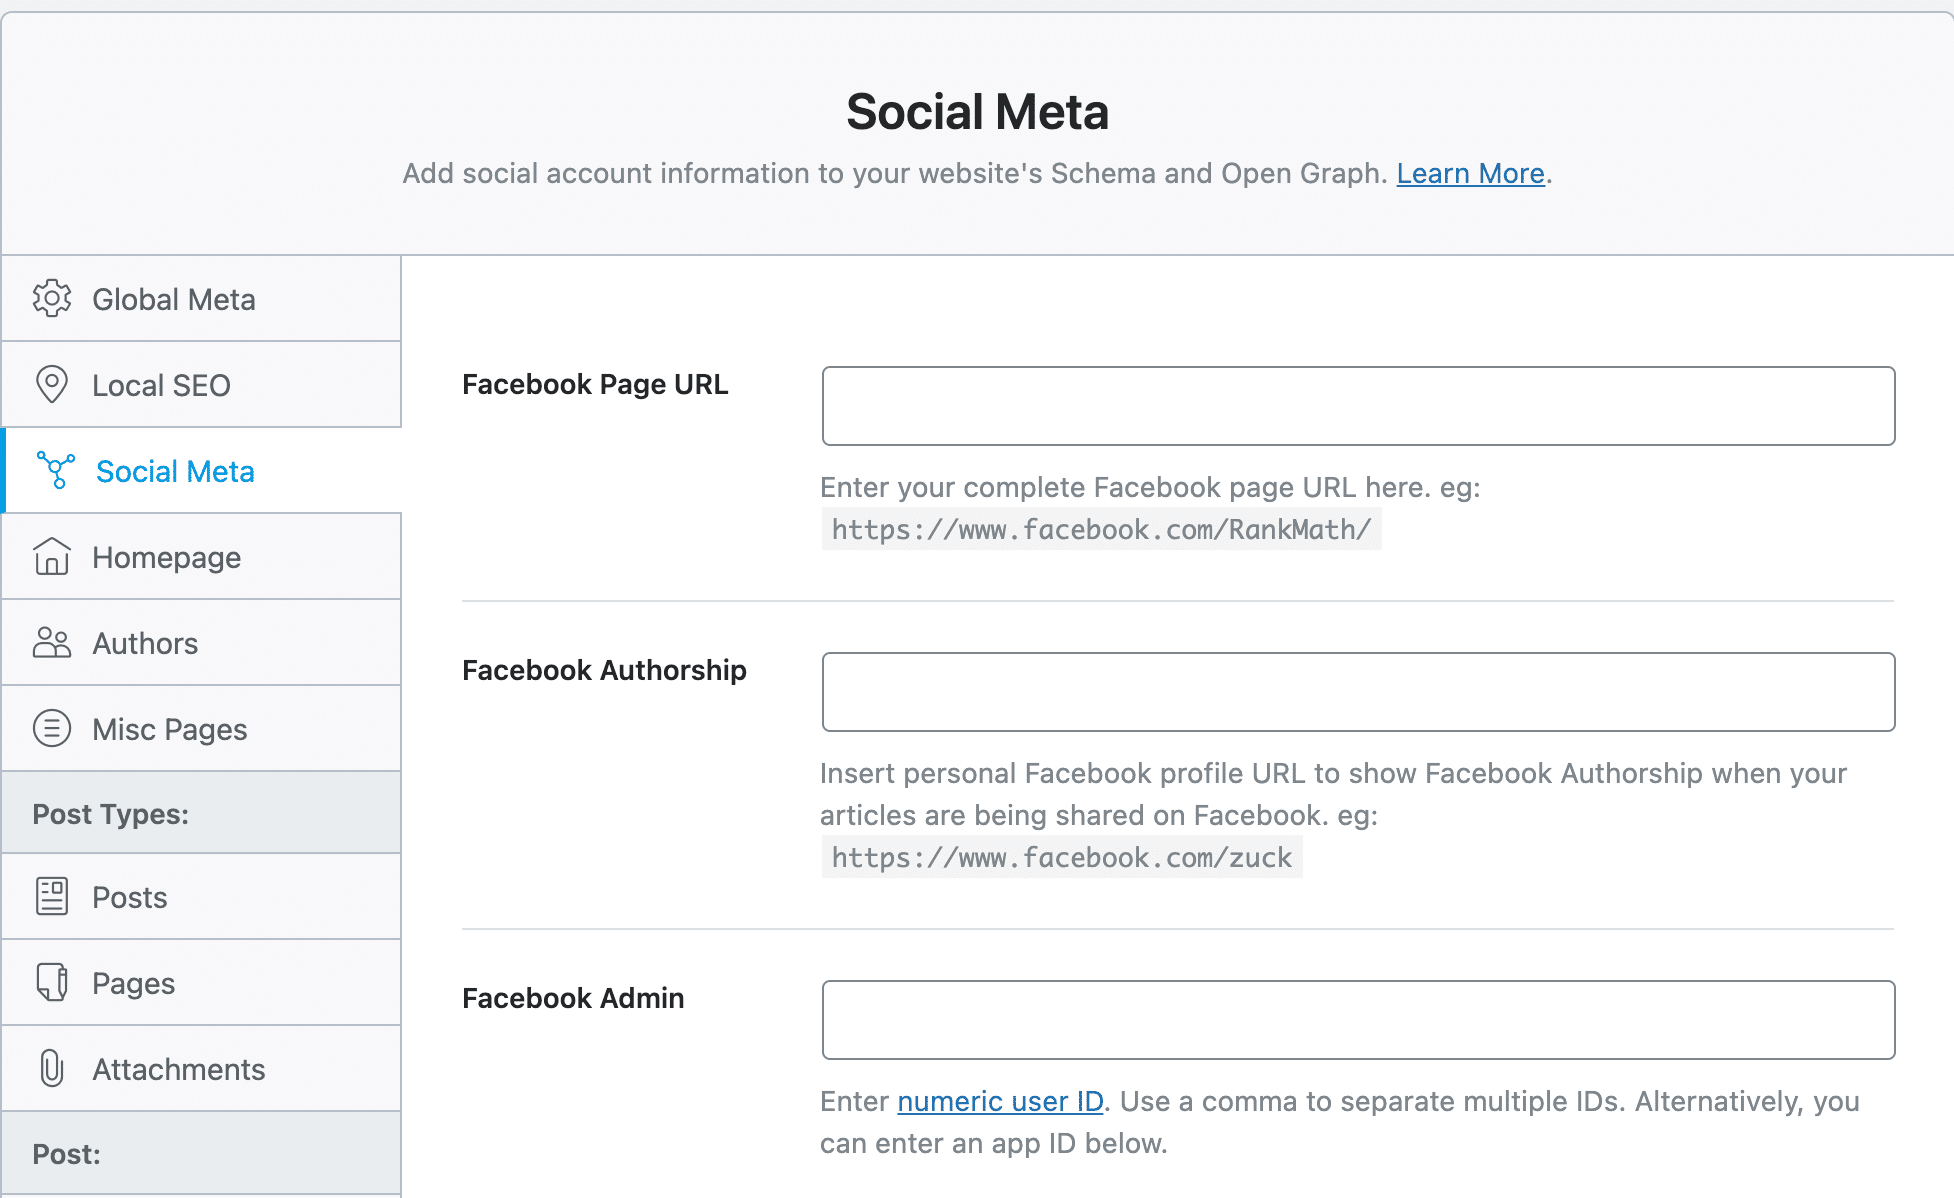Click the Global Meta settings icon
Screen dimensions: 1954x1198
[x=52, y=297]
